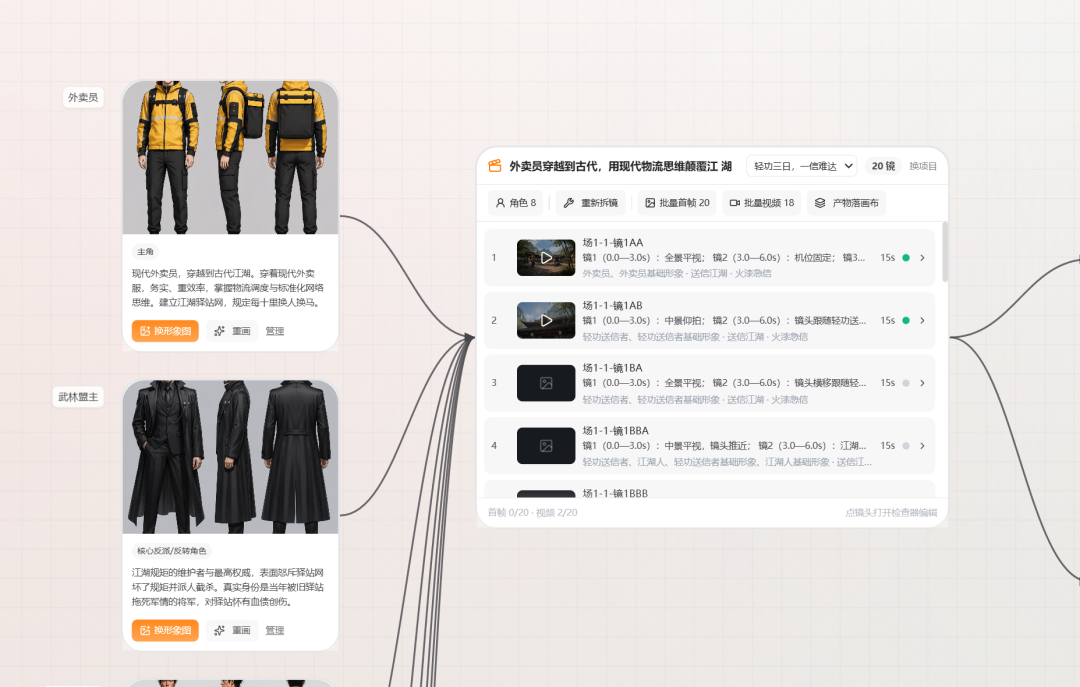Select the shot title 场1-1-镜1AA
Image resolution: width=1080 pixels, height=687 pixels.
pos(612,243)
